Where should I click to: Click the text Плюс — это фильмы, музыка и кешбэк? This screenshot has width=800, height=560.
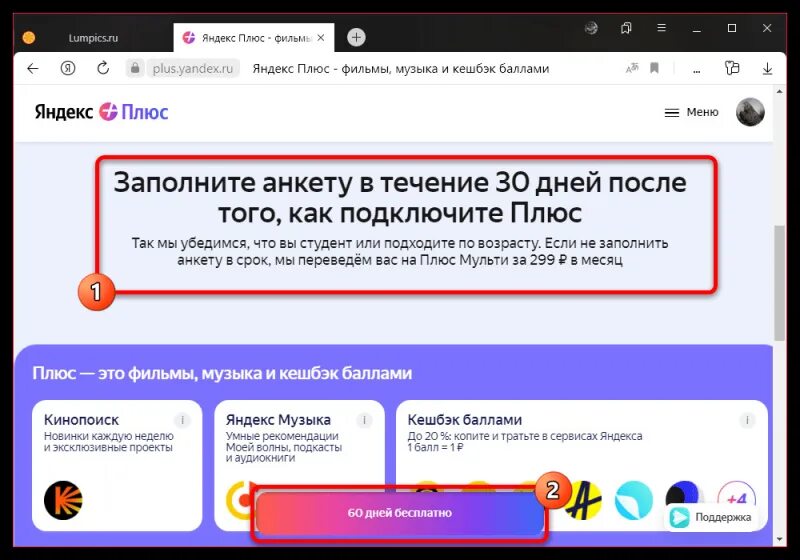point(222,373)
